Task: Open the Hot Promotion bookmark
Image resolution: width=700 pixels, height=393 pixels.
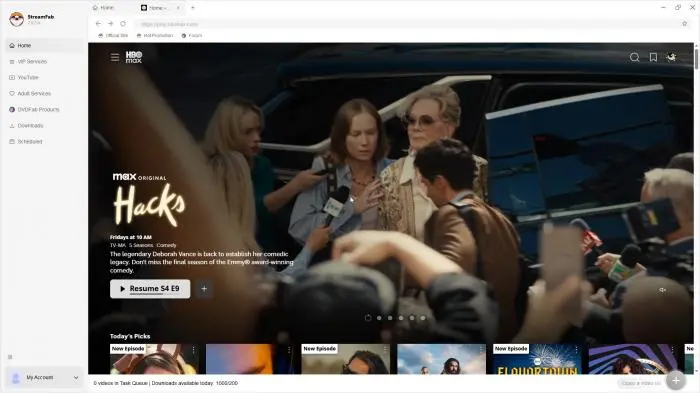Action: coord(154,35)
